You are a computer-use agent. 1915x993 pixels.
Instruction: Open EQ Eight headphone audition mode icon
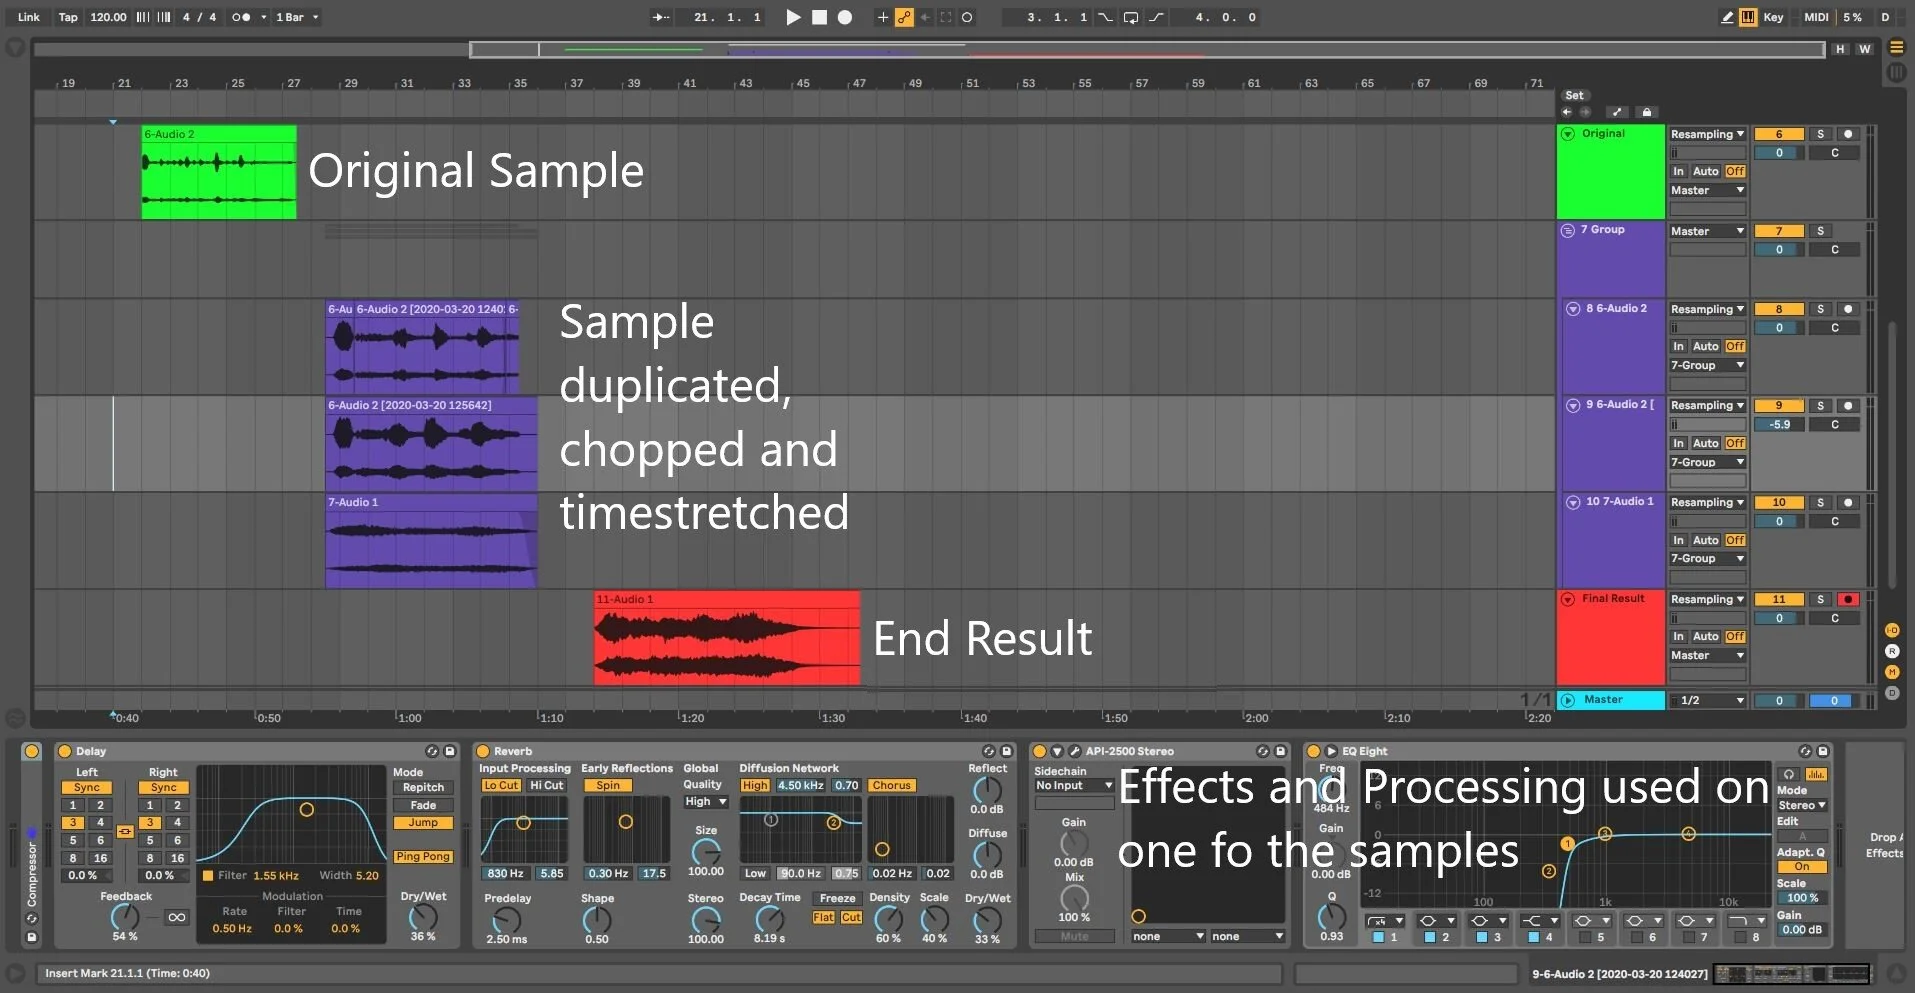coord(1790,774)
